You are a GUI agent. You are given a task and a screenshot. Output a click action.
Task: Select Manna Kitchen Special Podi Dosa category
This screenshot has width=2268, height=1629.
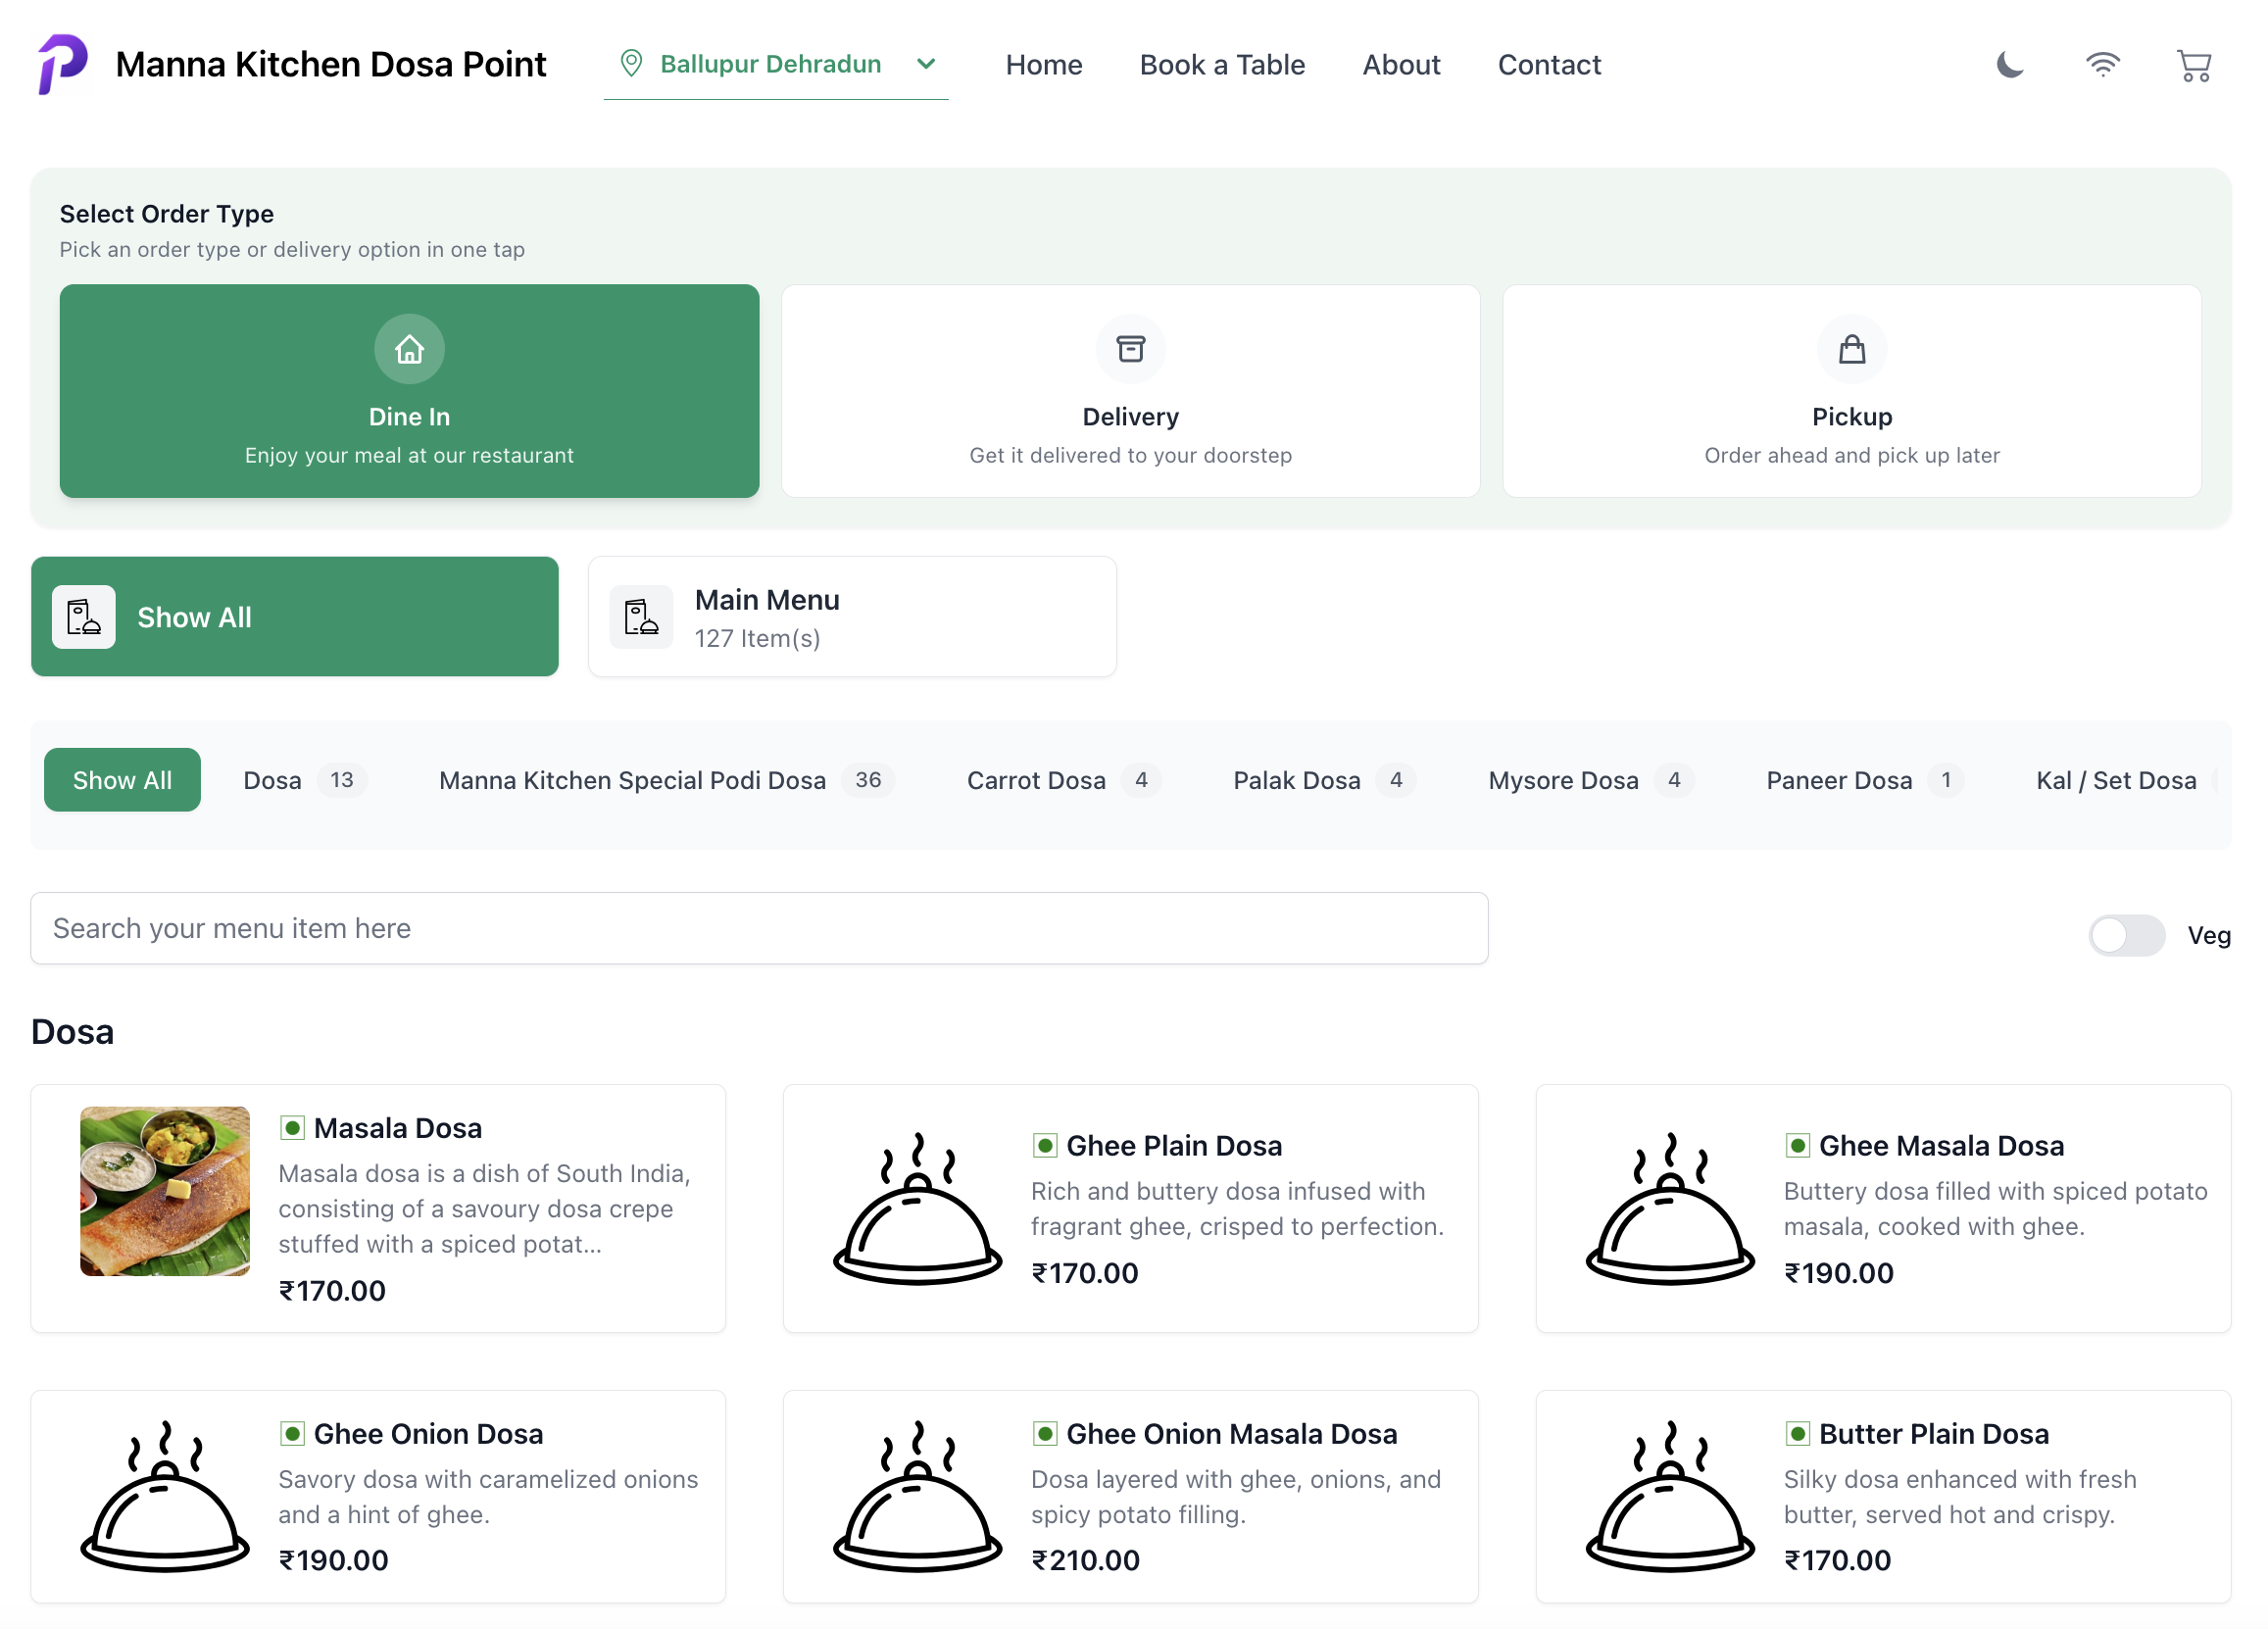click(666, 780)
